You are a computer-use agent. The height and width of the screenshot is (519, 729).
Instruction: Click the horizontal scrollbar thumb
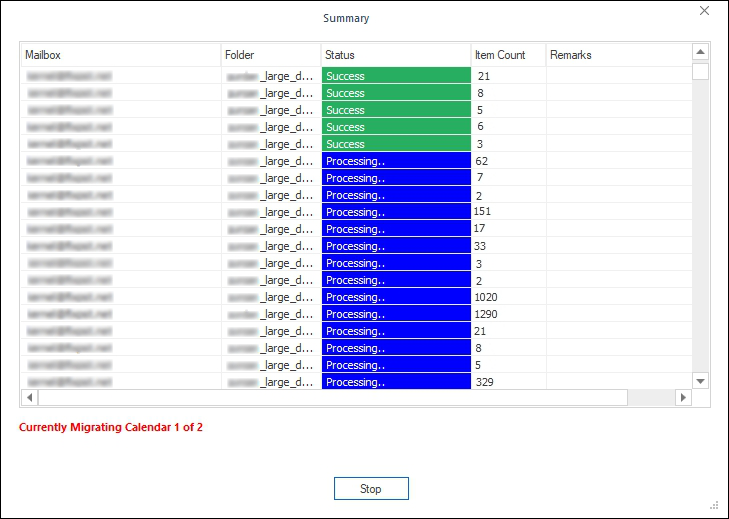point(333,398)
